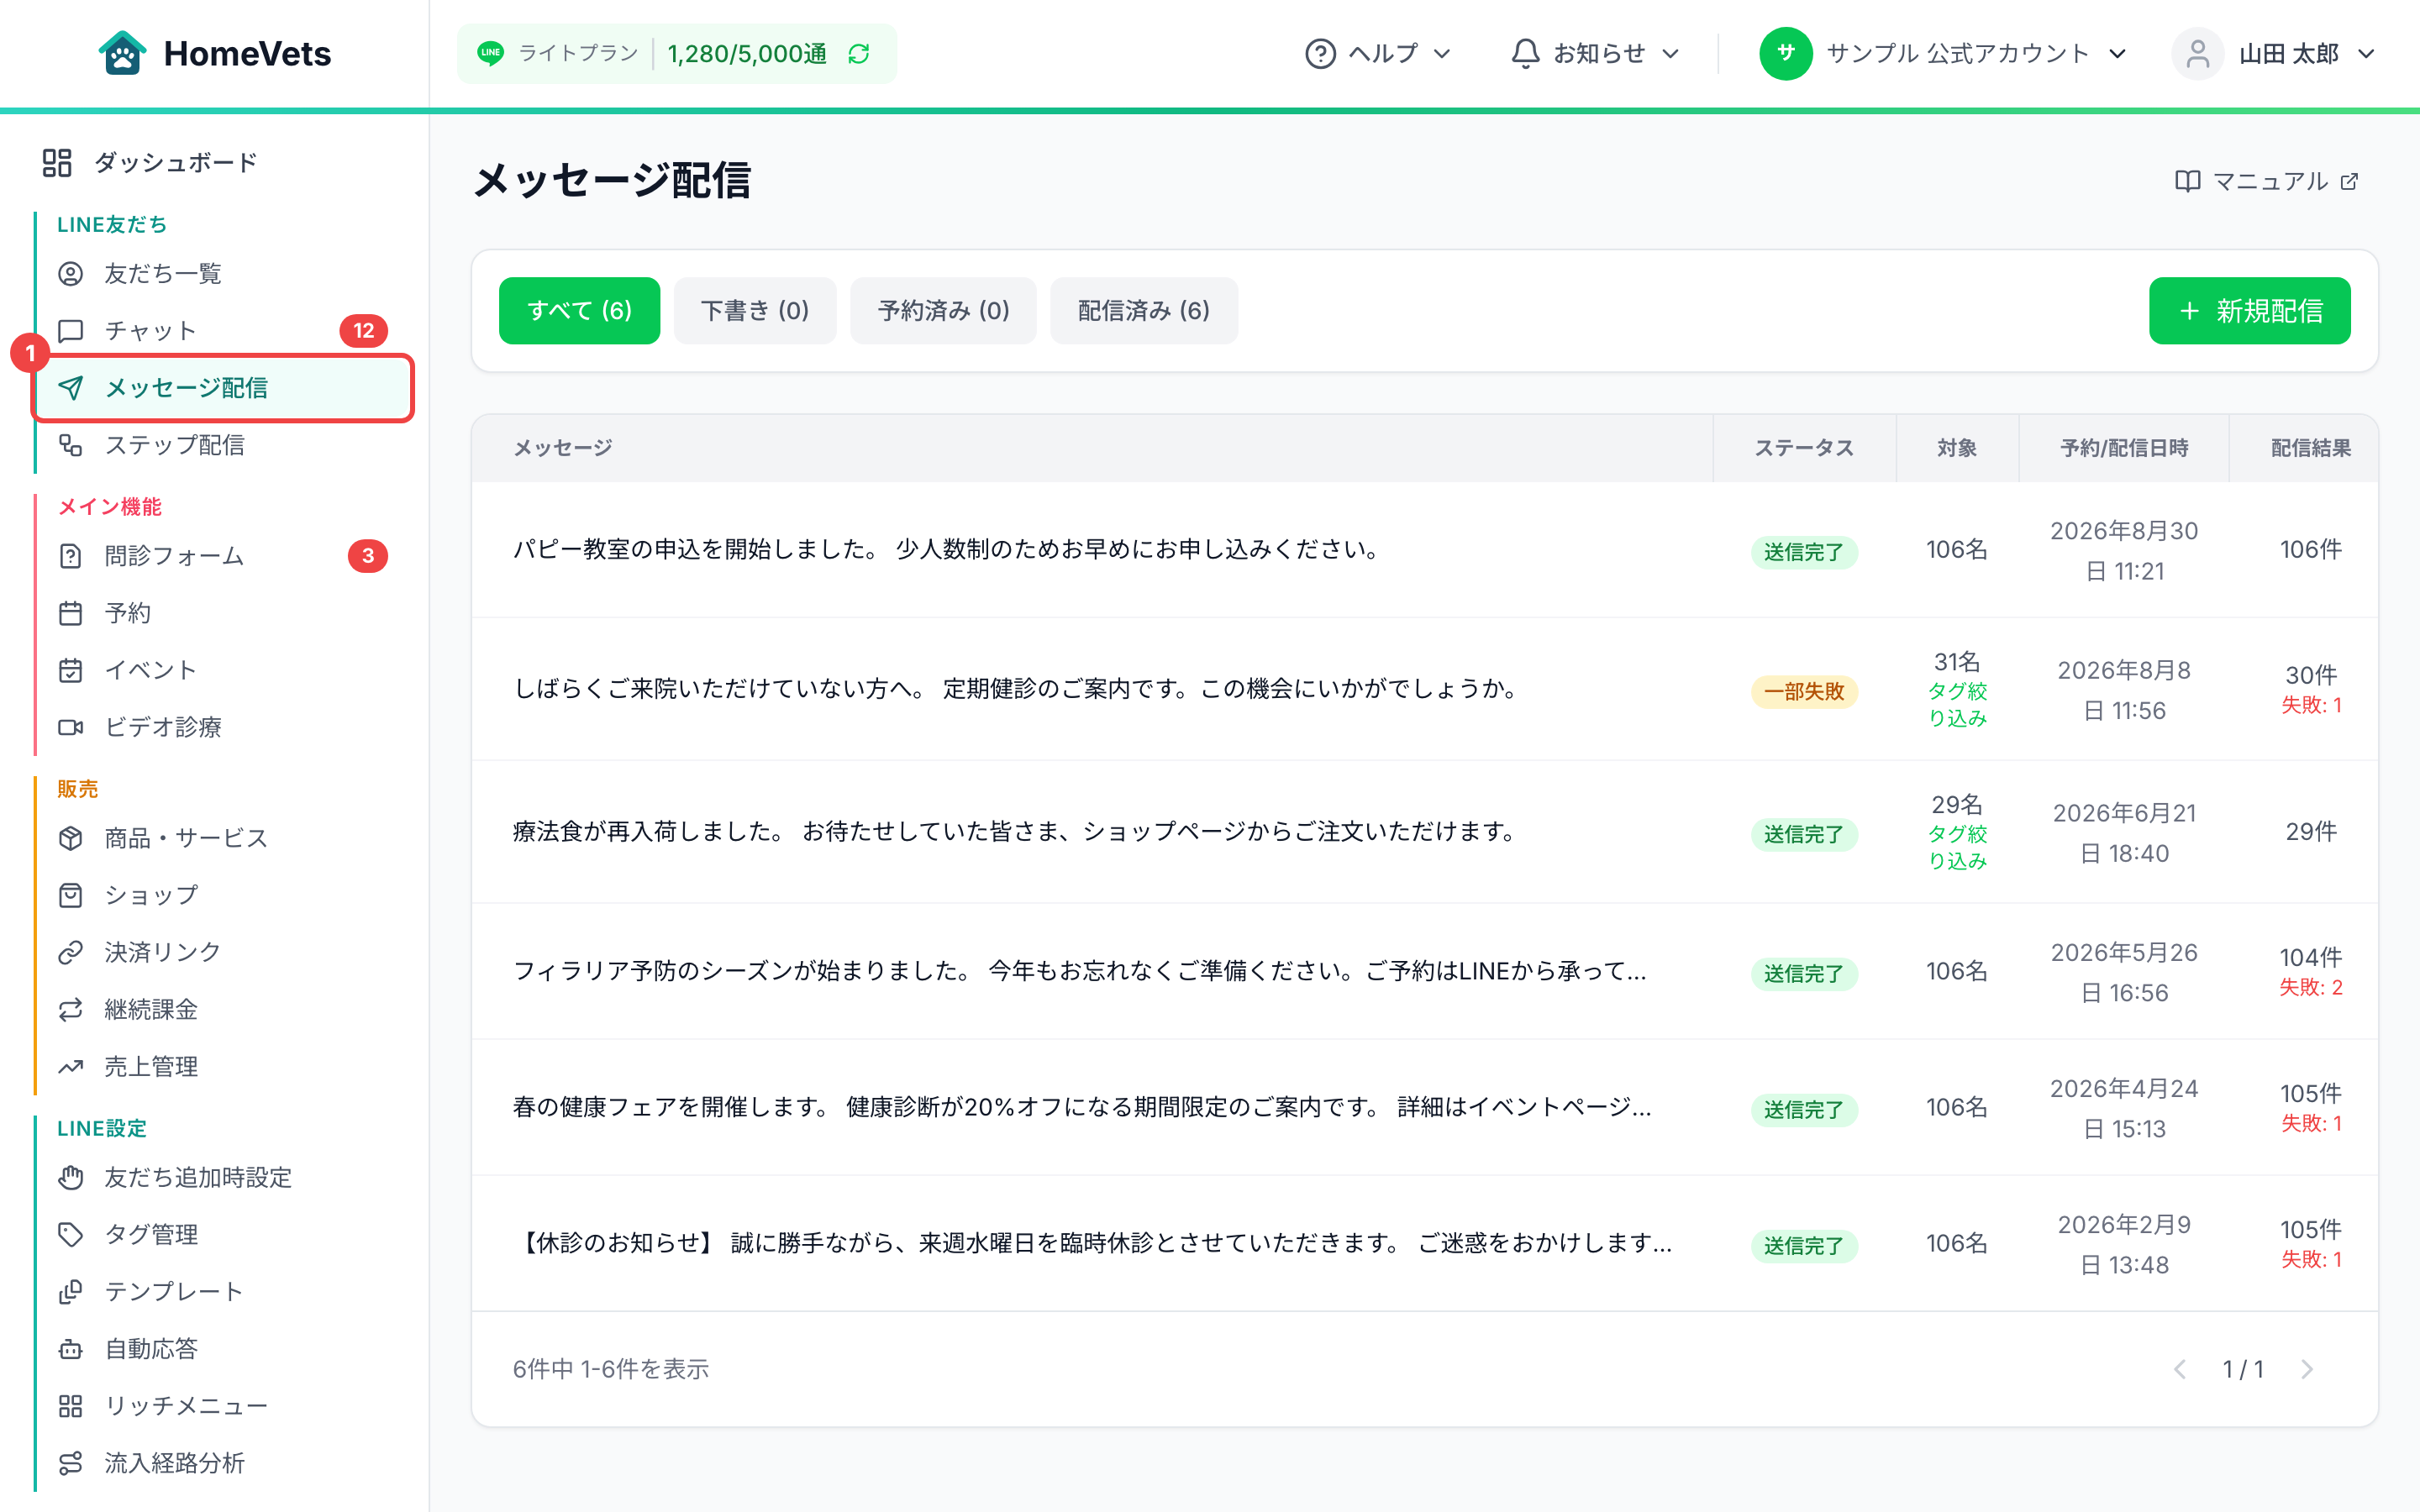Open the マニュアル external link

[x=2267, y=181]
